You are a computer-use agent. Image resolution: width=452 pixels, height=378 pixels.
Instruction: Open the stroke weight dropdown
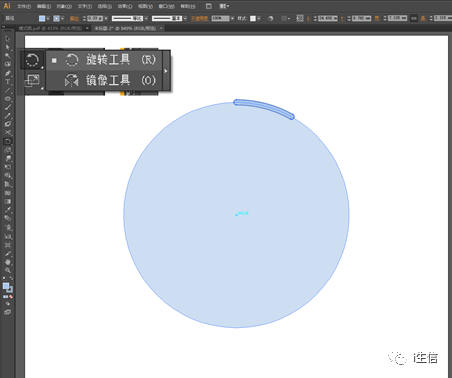coord(106,18)
